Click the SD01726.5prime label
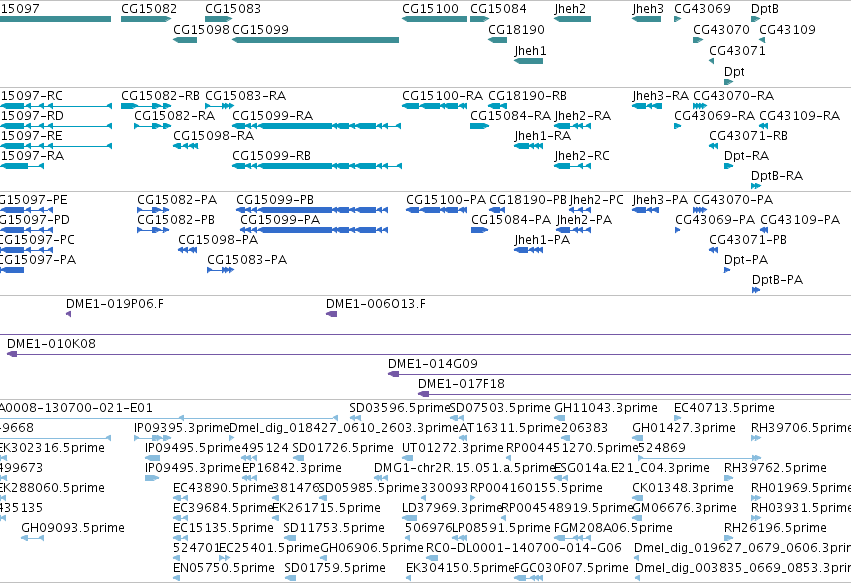Viewport: 851px width, 583px height. tap(342, 448)
